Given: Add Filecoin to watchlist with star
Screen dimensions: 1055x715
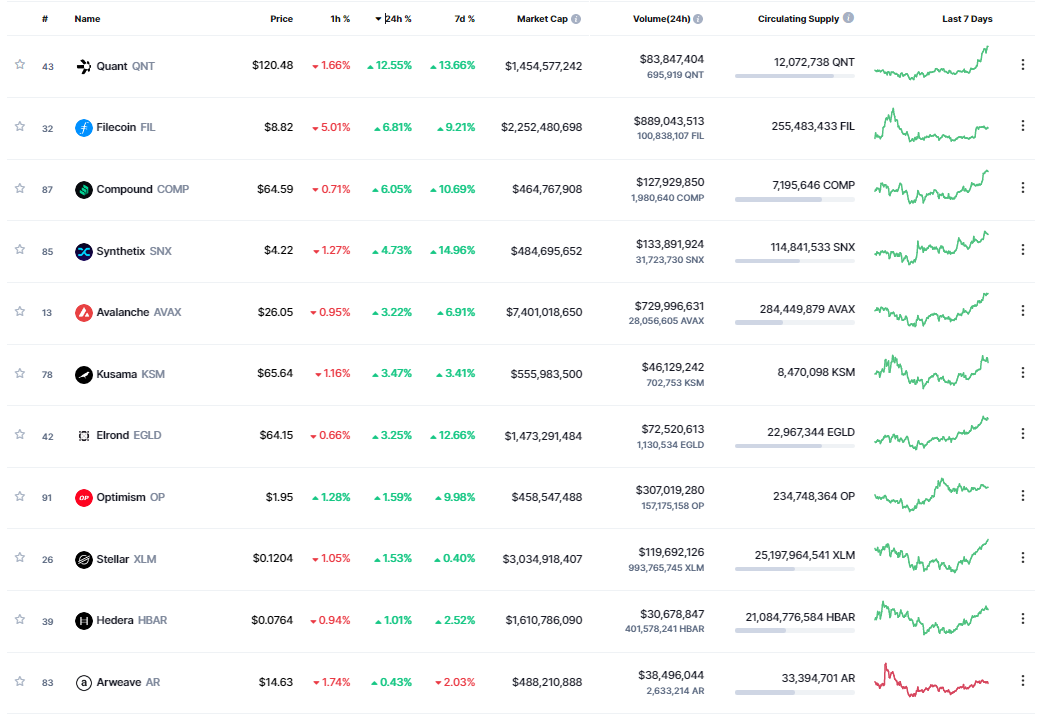Looking at the screenshot, I should [x=20, y=126].
